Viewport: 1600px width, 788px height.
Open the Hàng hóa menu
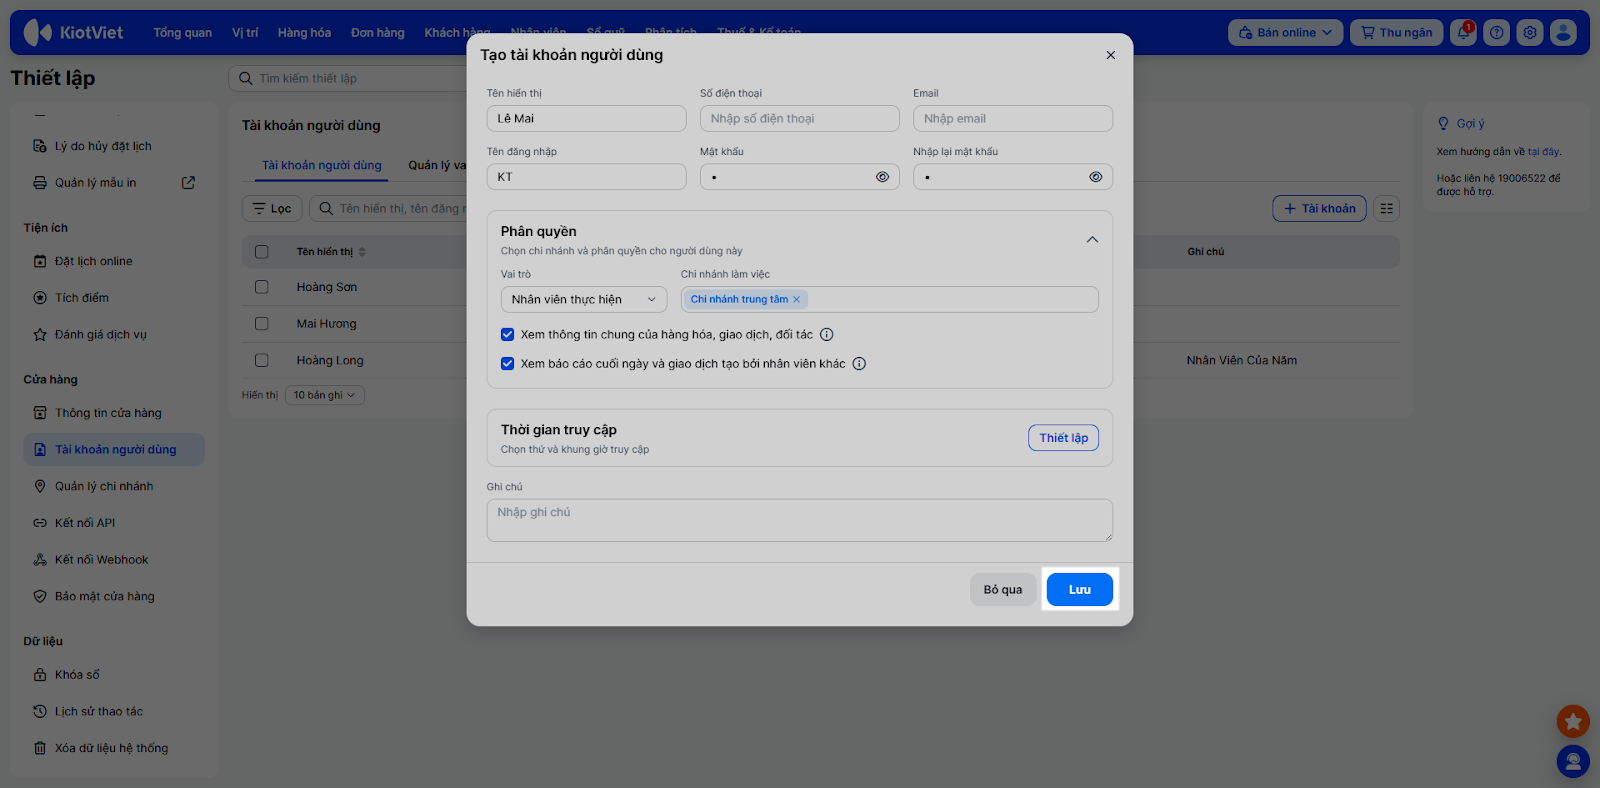click(304, 33)
